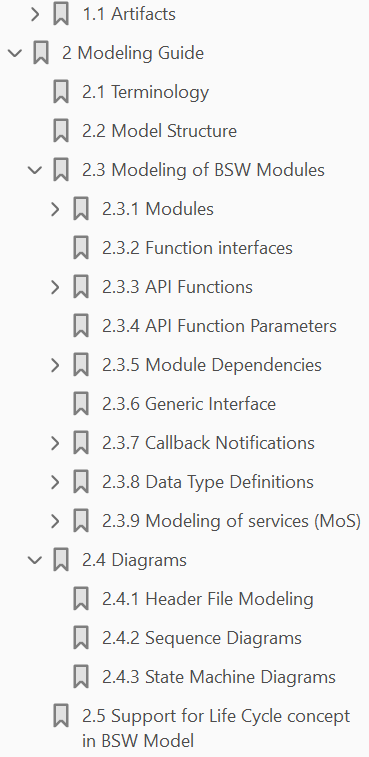This screenshot has width=369, height=757.
Task: Expand the 1.1 Artifacts bookmark
Action: [35, 14]
